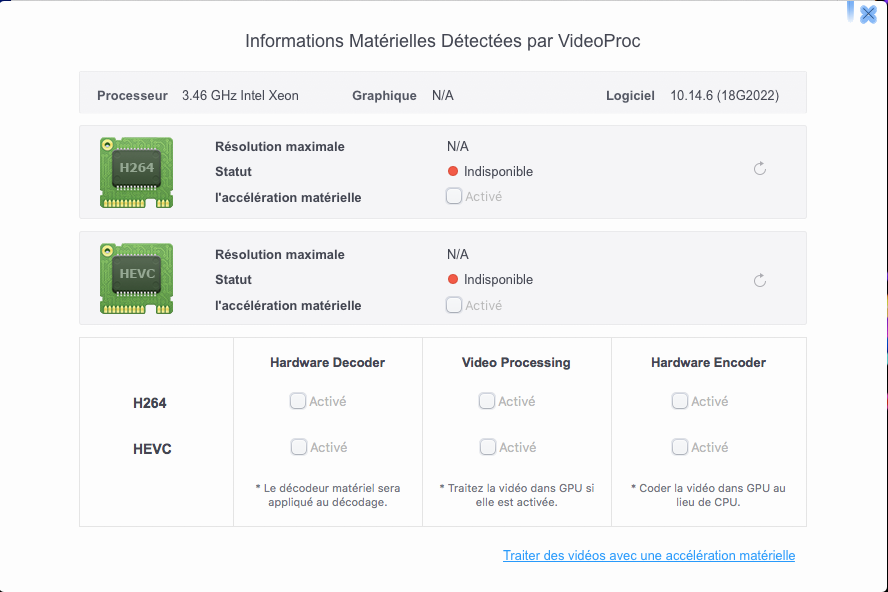Click the red H264 status indicator
888x592 pixels.
(x=452, y=171)
